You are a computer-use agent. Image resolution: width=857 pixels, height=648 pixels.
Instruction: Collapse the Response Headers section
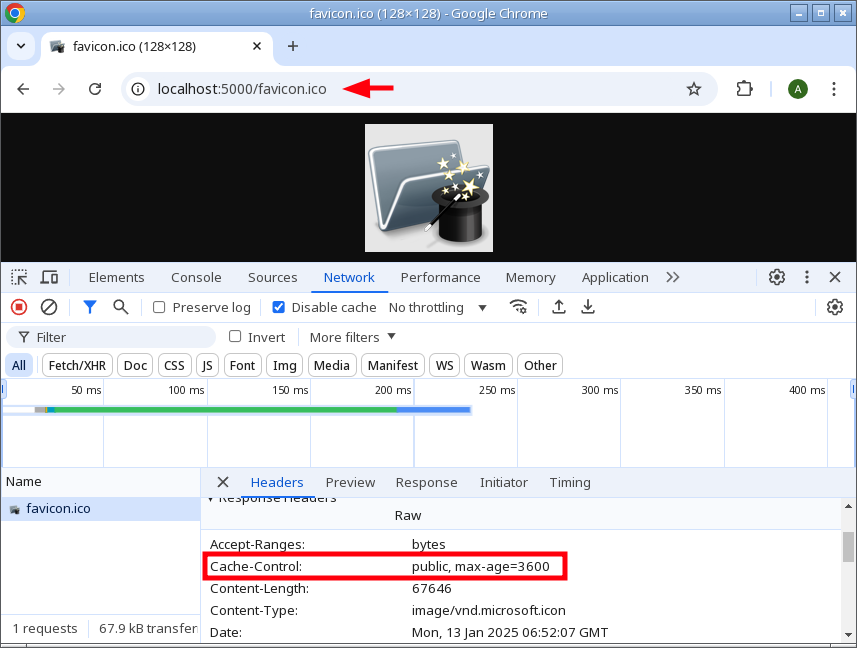click(x=210, y=499)
